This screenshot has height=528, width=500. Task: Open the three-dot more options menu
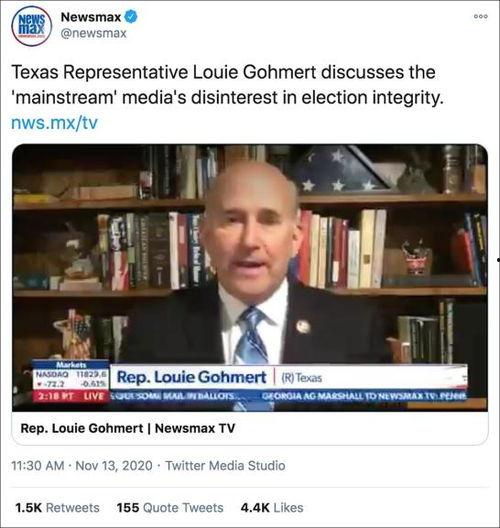[480, 16]
